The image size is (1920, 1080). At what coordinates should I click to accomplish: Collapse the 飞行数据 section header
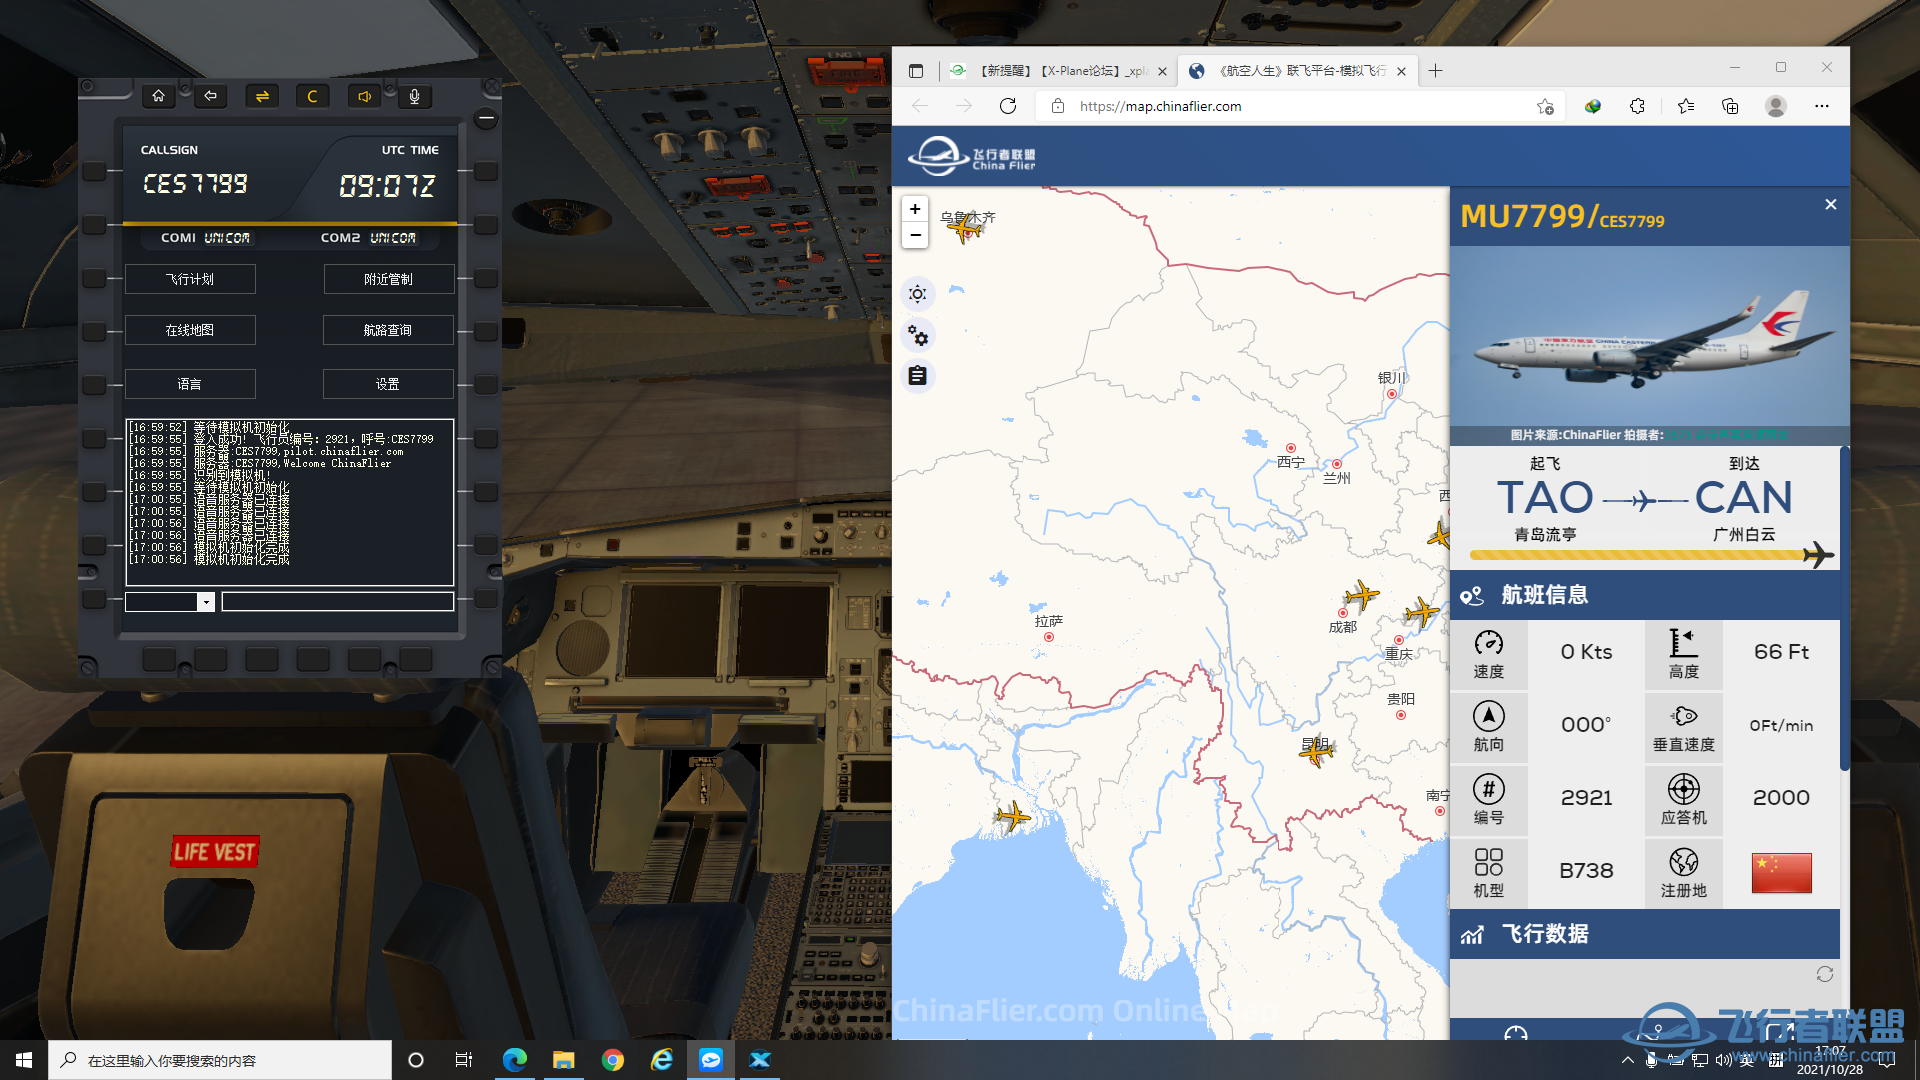coord(1645,934)
